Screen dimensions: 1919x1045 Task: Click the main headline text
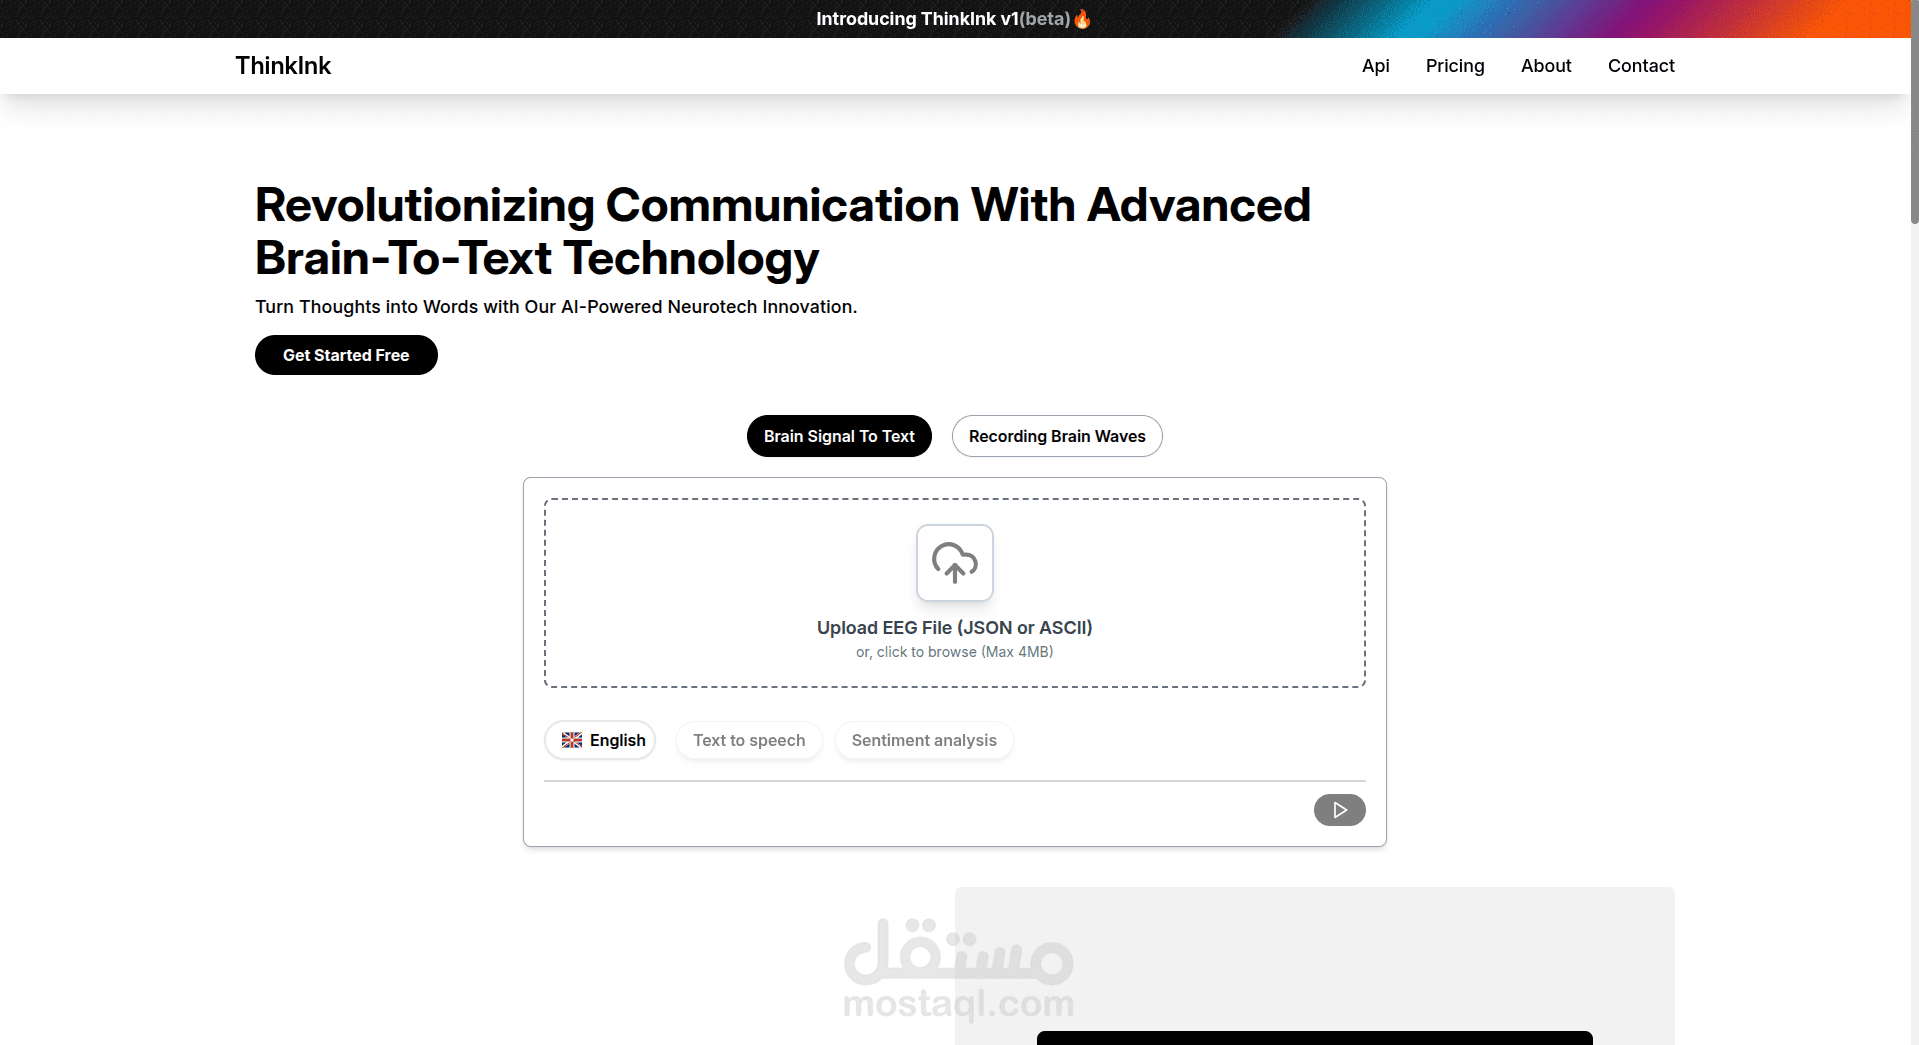tap(783, 231)
